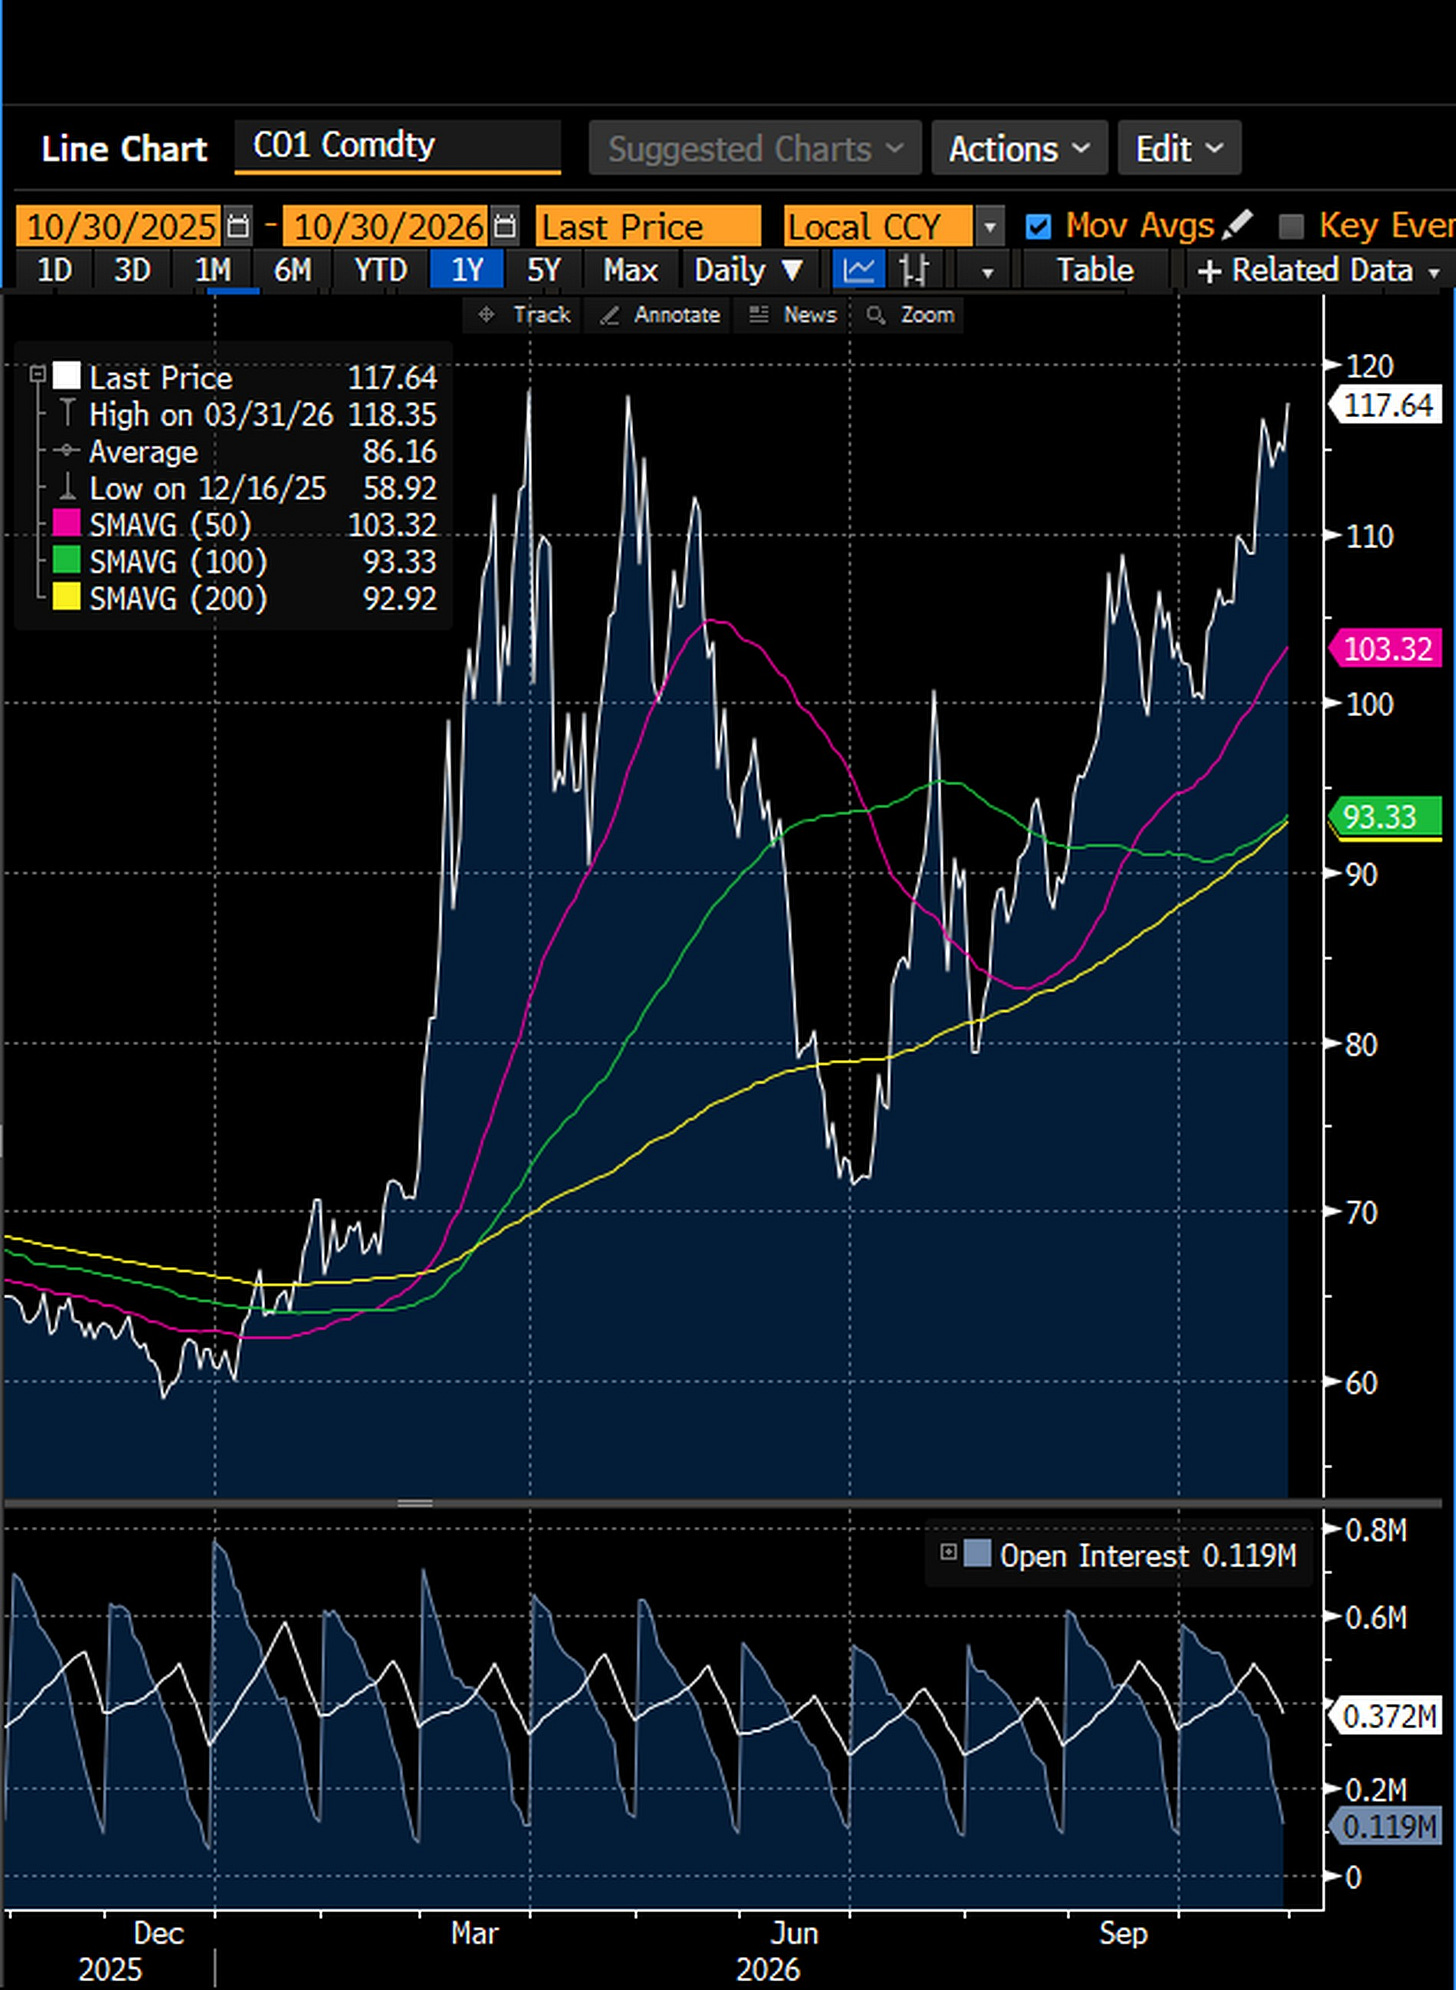The width and height of the screenshot is (1456, 1990).
Task: Enable the Key Events checkbox
Action: coord(1292,227)
